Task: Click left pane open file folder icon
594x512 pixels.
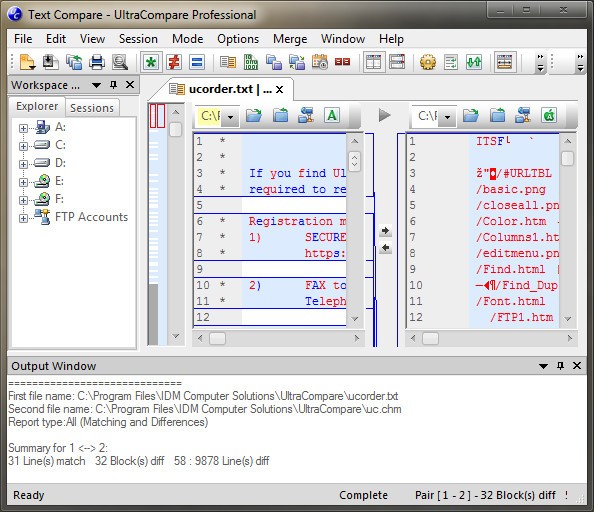Action: click(253, 115)
